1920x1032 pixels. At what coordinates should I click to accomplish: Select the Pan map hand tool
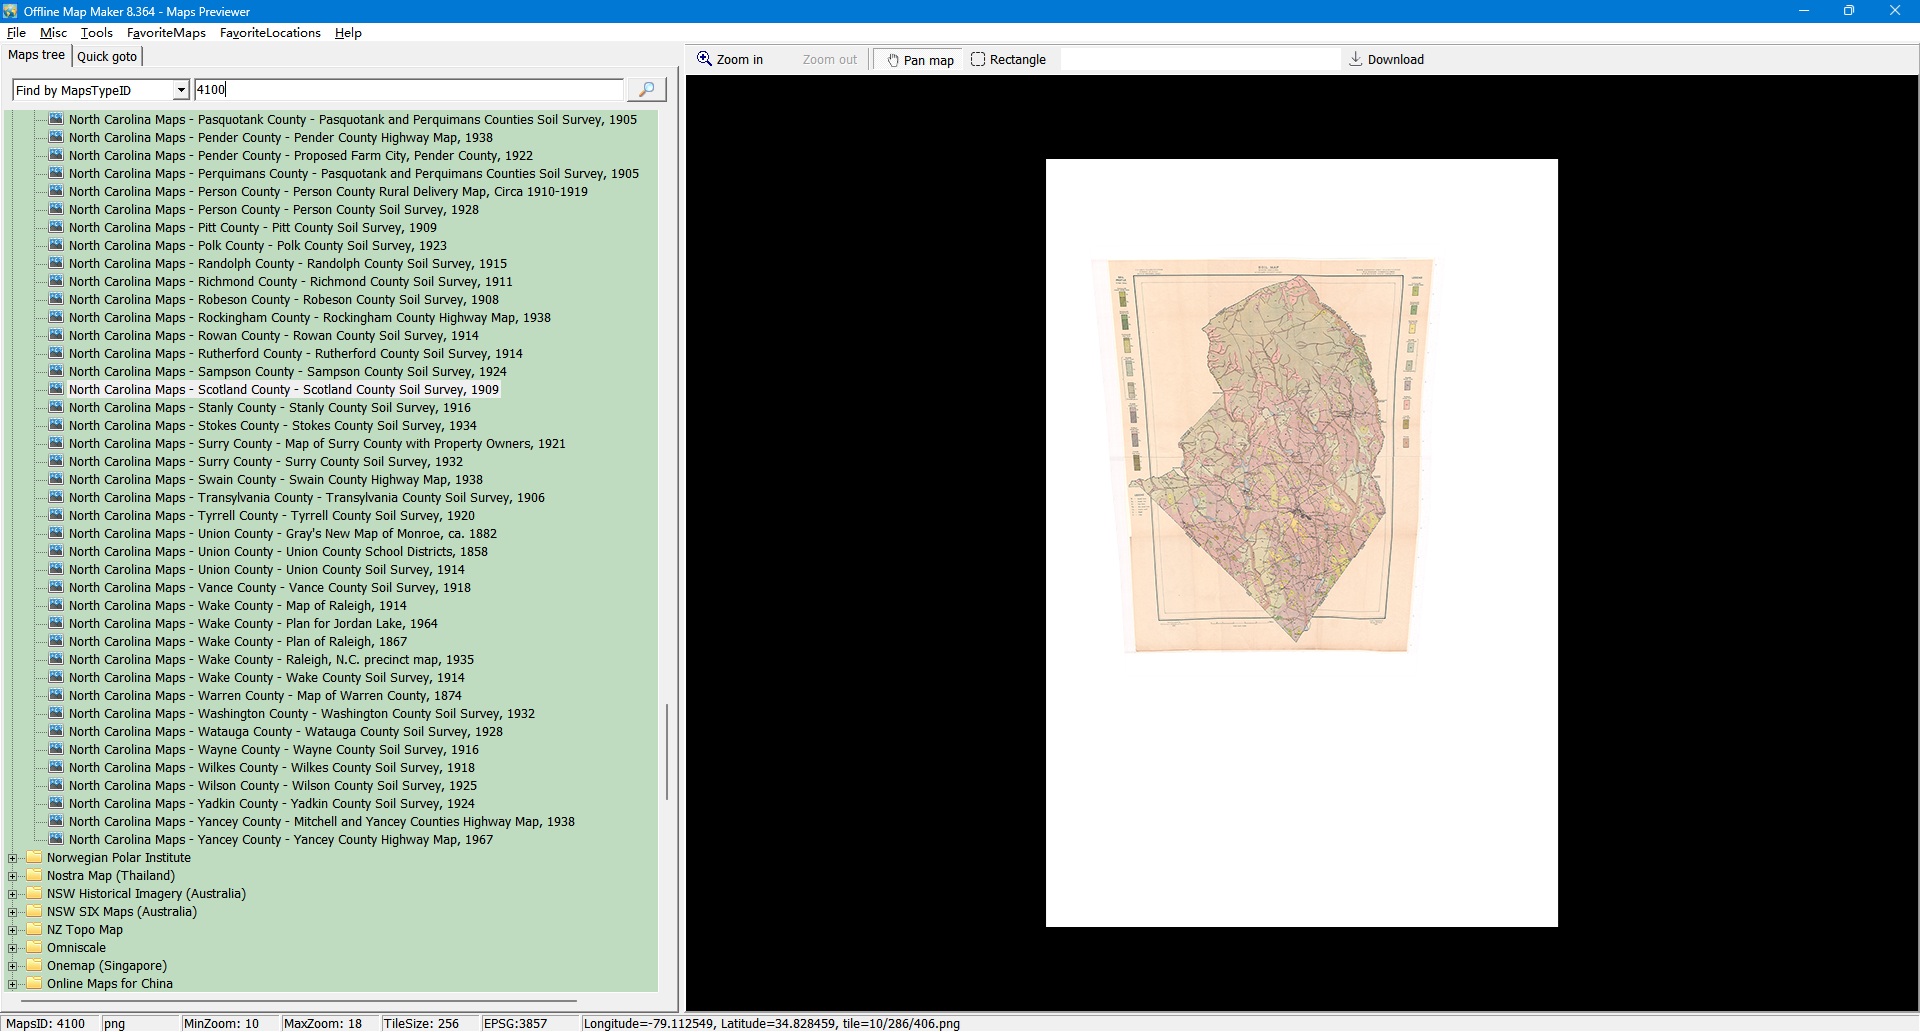tap(920, 60)
